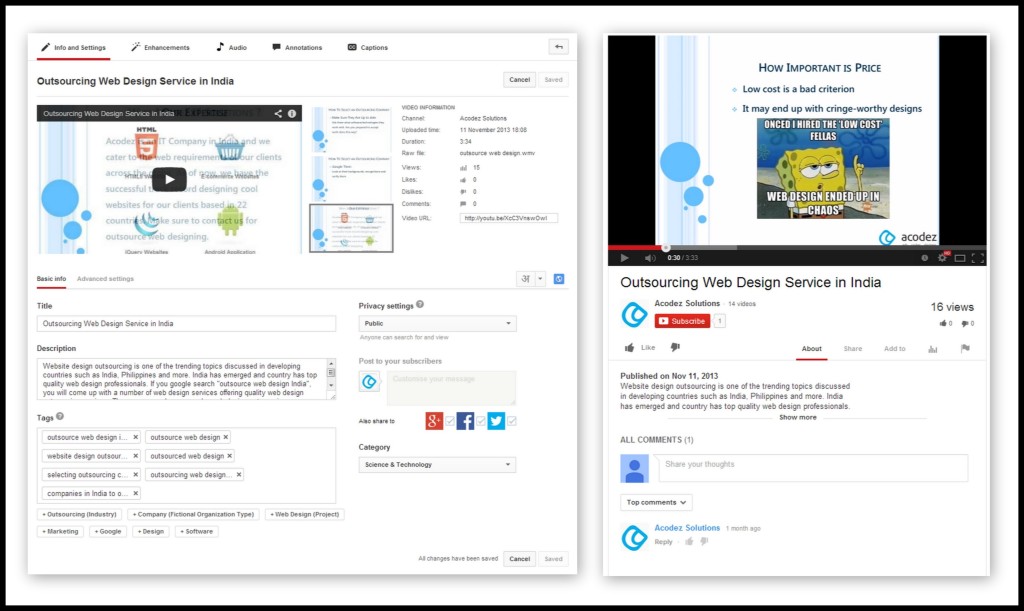This screenshot has width=1024, height=611.
Task: Click the Acodez channel avatar beside Subscribe
Action: coord(633,315)
